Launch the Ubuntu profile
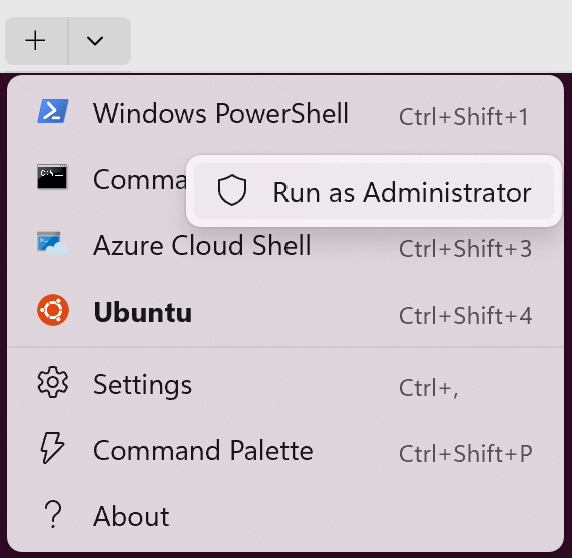 [x=286, y=311]
